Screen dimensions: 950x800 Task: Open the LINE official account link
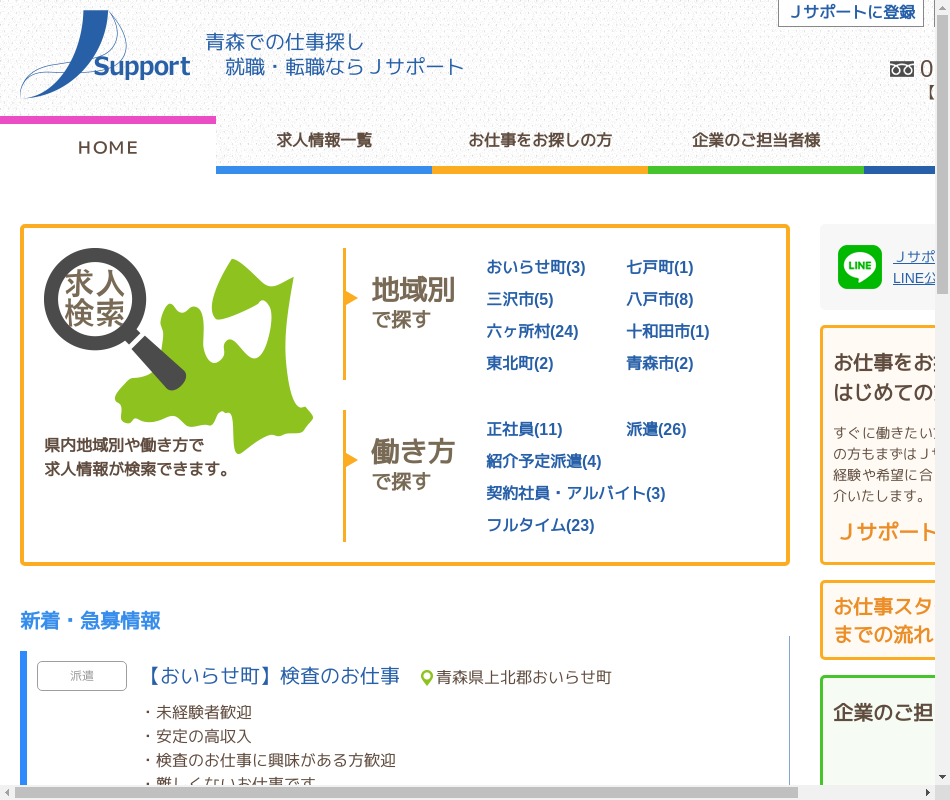[x=914, y=267]
